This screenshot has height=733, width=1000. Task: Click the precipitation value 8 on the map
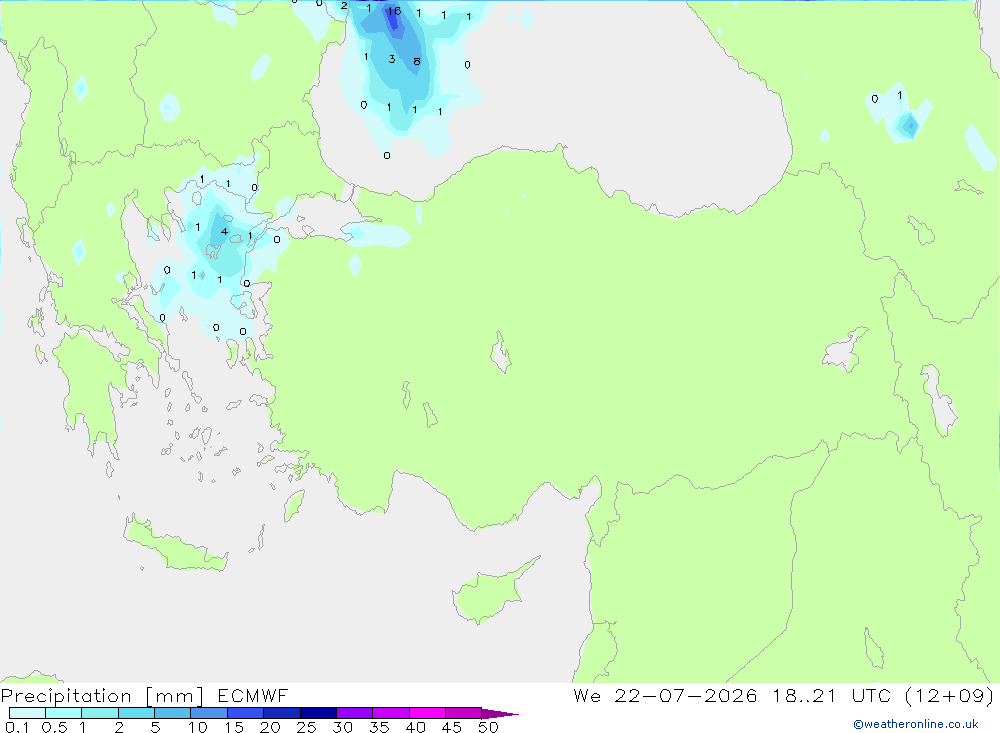click(416, 61)
